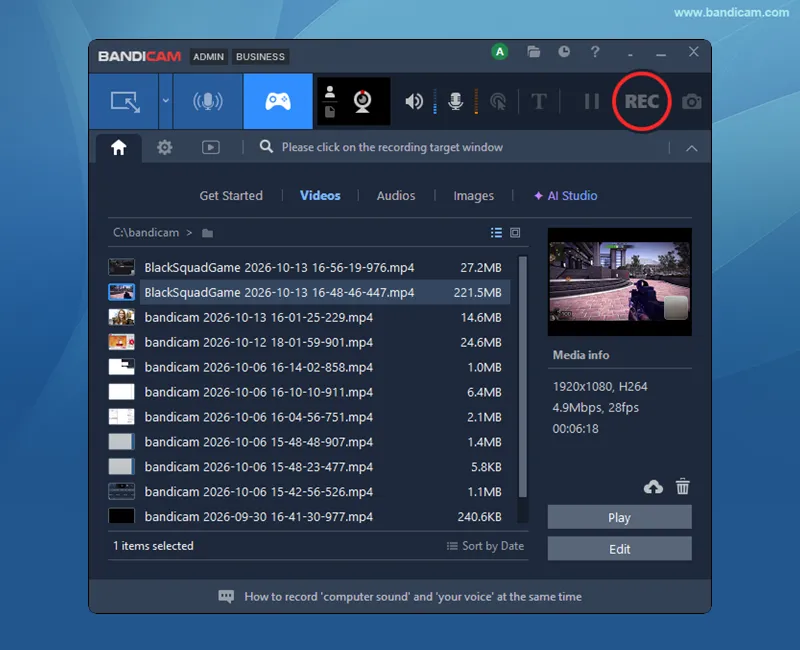
Task: Open the Sort by Date dropdown
Action: click(x=485, y=546)
